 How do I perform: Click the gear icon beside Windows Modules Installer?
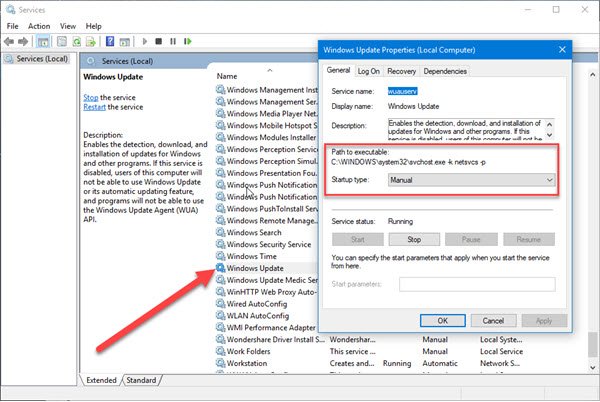pos(220,137)
